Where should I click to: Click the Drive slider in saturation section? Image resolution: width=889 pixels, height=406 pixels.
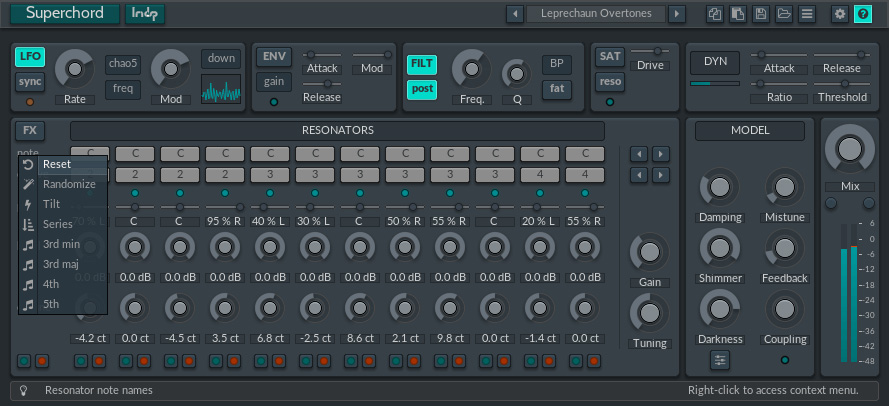[650, 51]
